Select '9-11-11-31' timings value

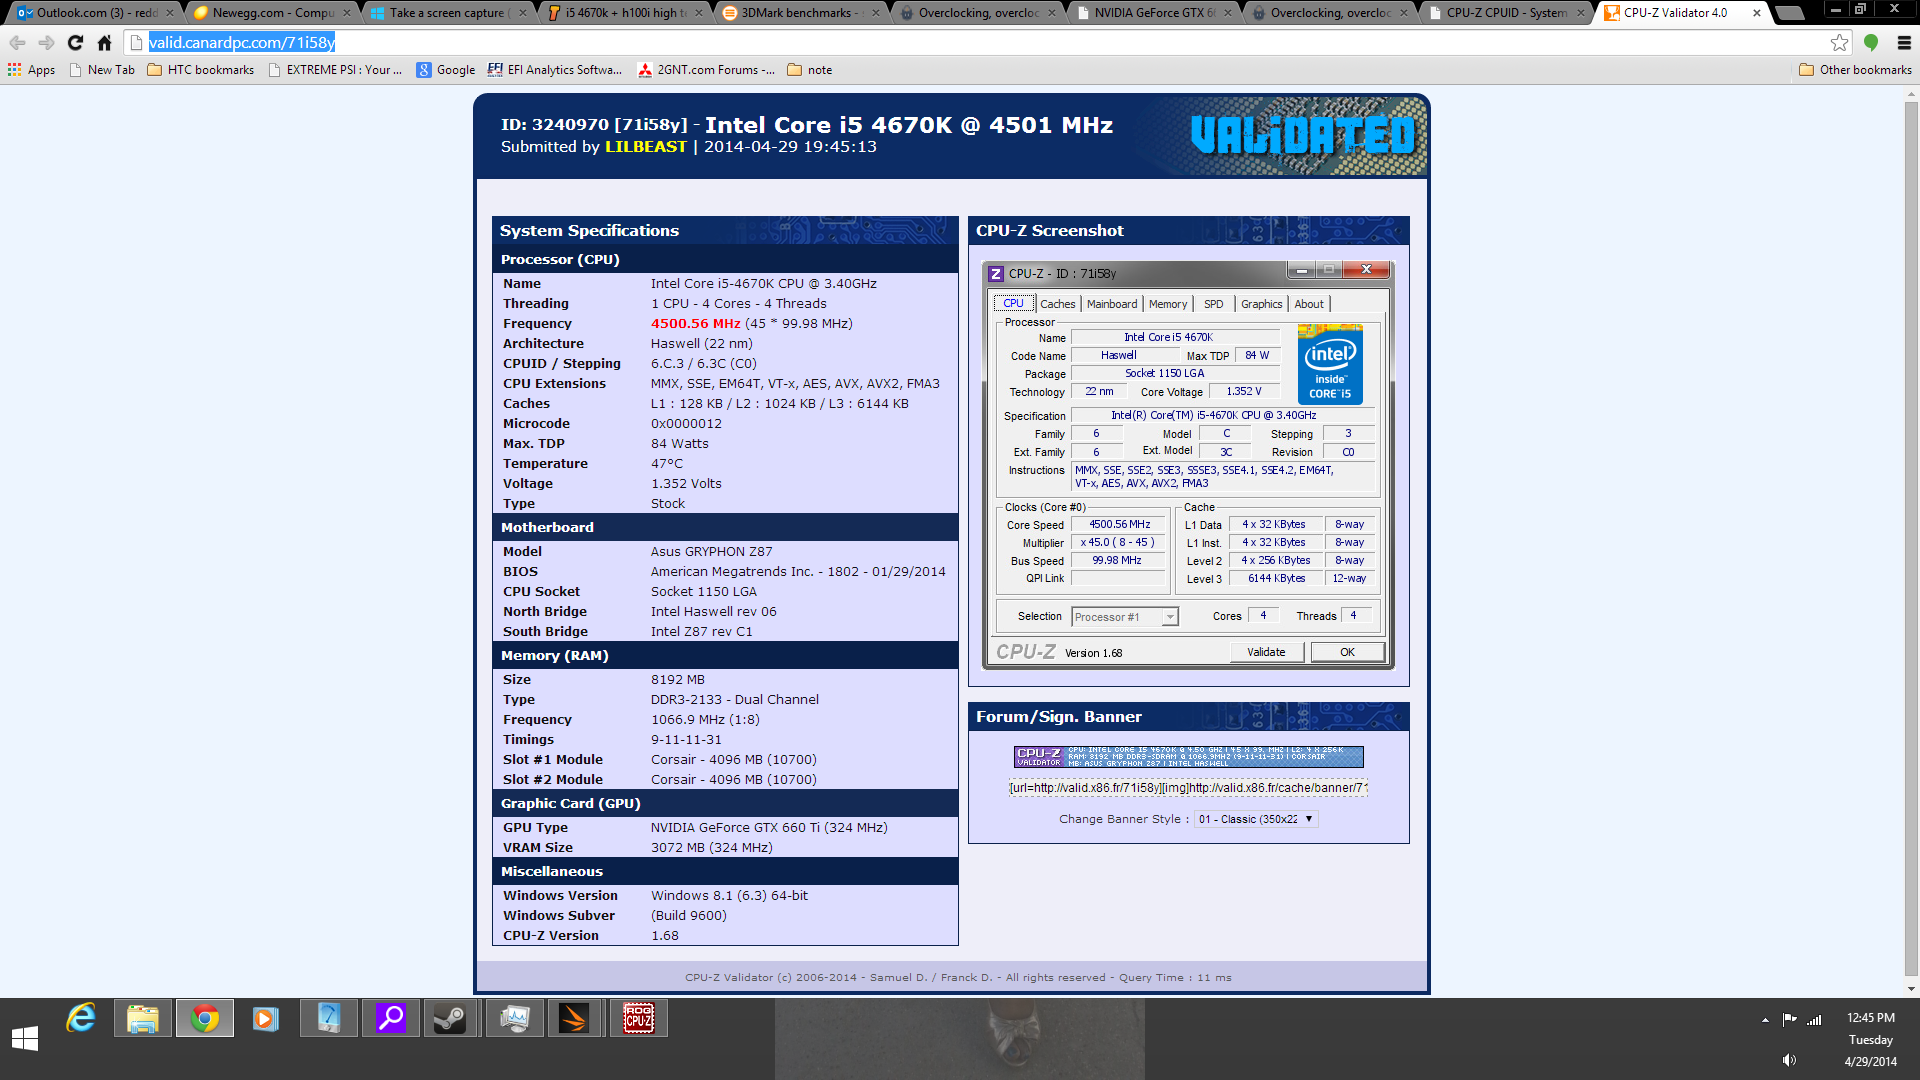point(686,740)
